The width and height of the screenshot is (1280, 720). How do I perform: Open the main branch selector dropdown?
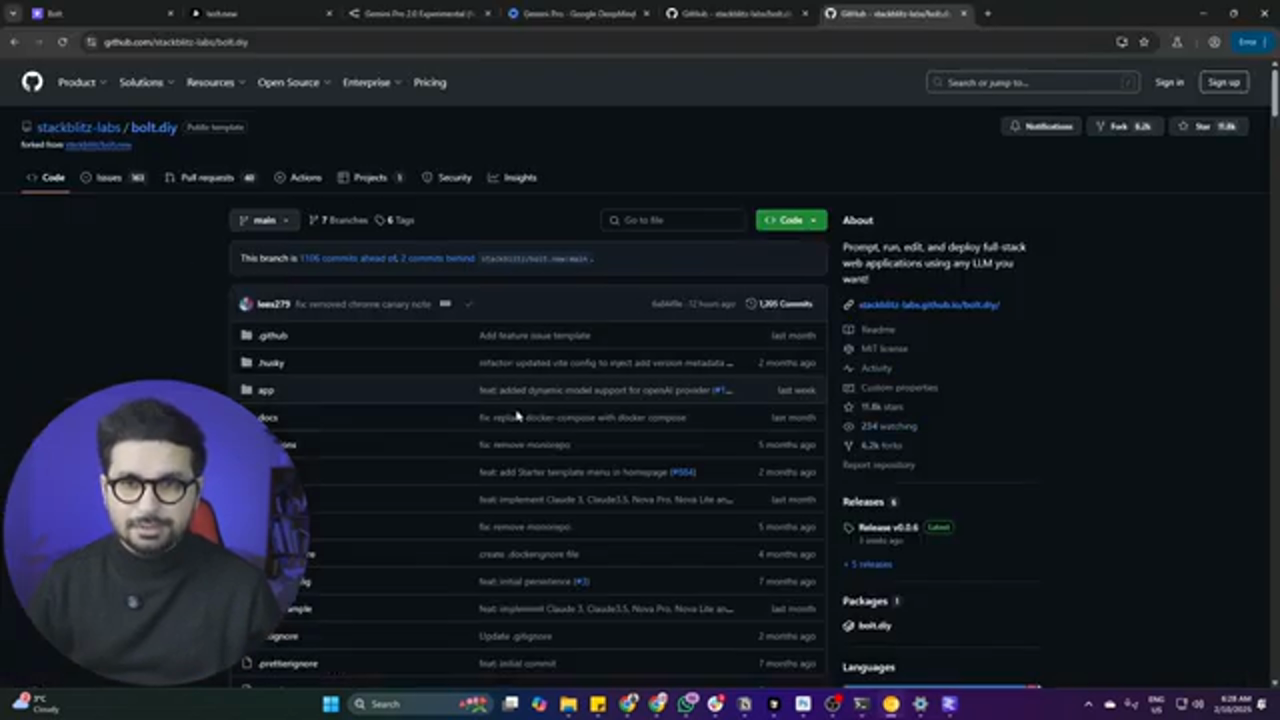coord(264,220)
